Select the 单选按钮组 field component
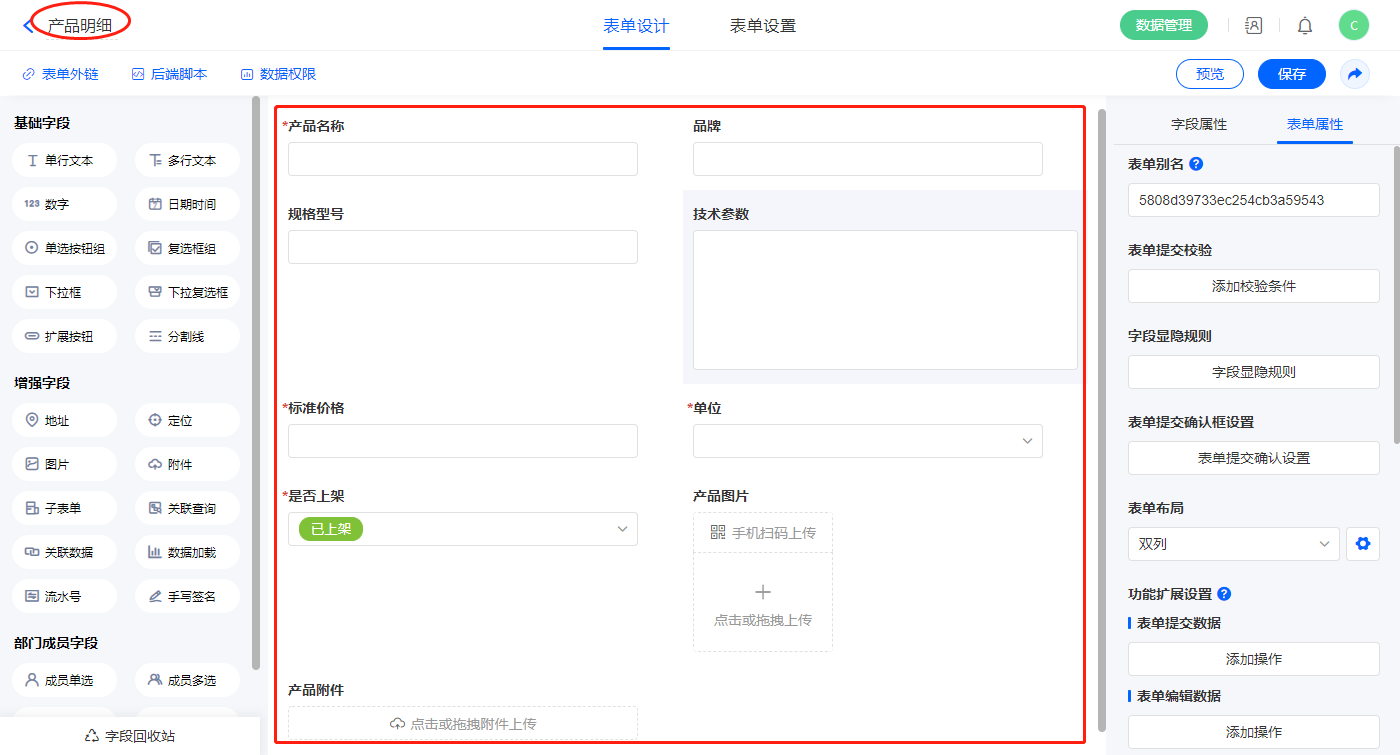1400x755 pixels. pyautogui.click(x=65, y=248)
